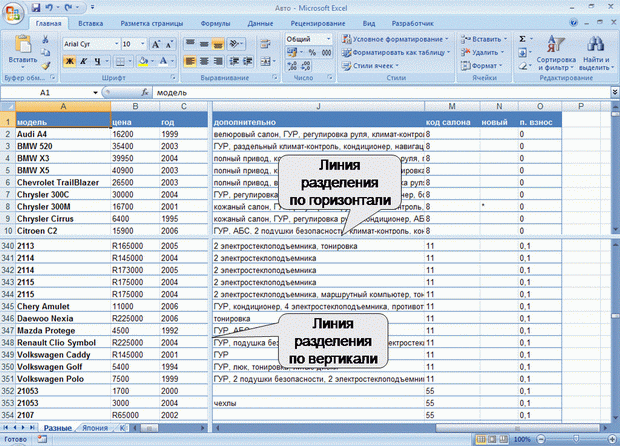
Task: Apply percent style format
Action: coord(312,52)
